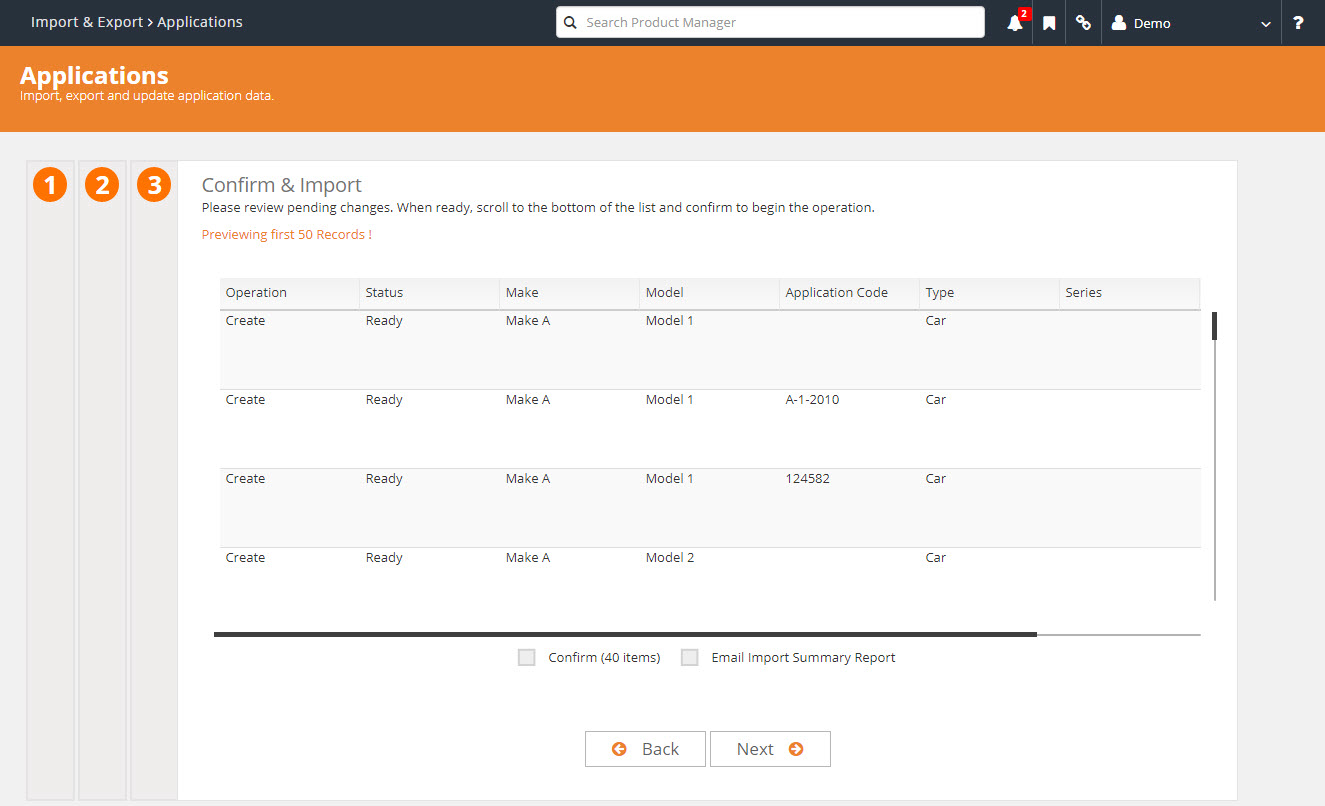Go to wizard step 2
1325x806 pixels.
(102, 185)
